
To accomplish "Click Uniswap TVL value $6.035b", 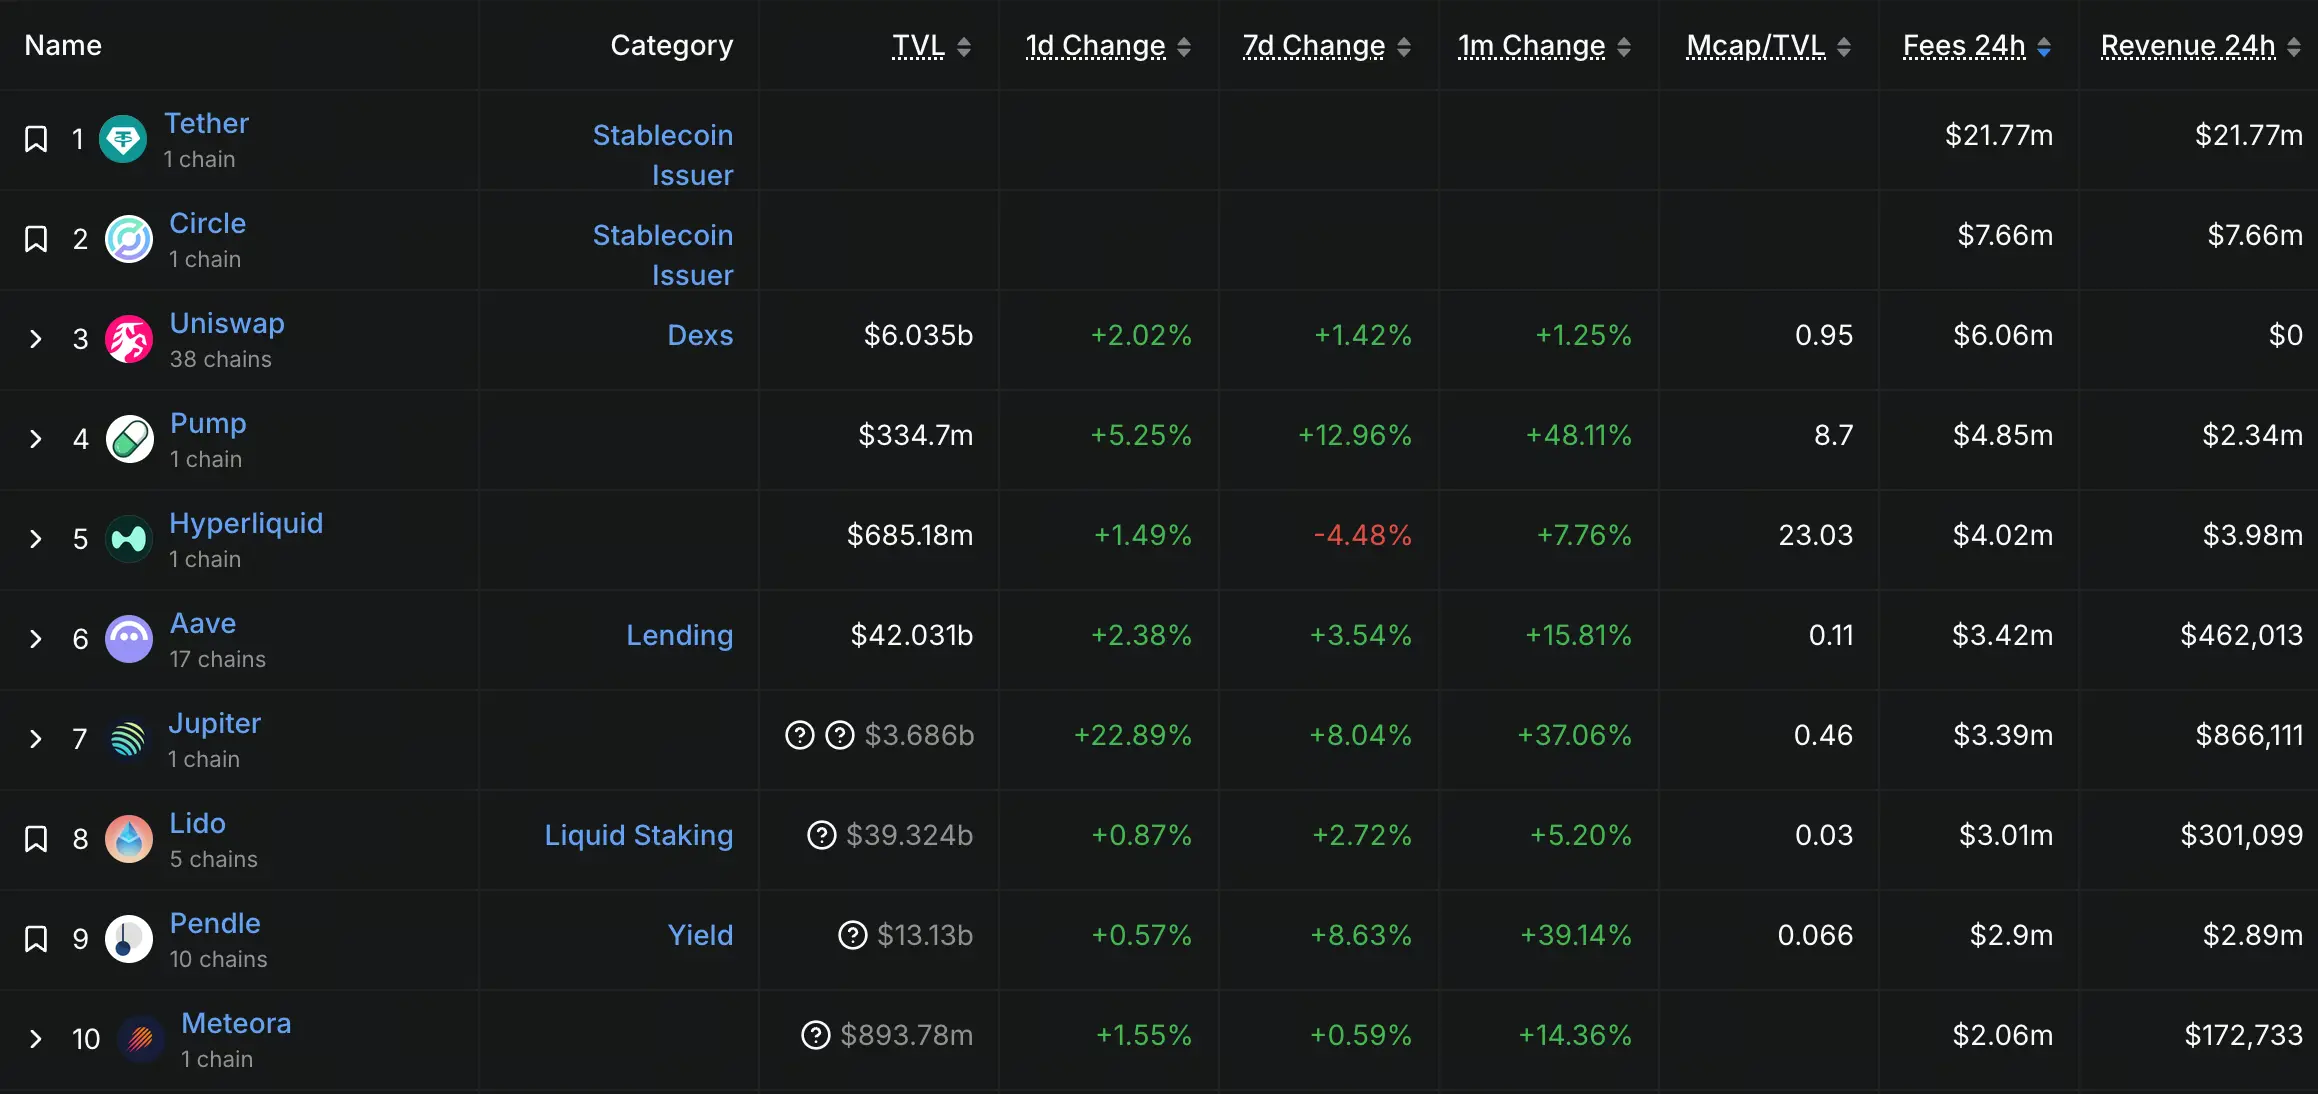I will tap(918, 335).
